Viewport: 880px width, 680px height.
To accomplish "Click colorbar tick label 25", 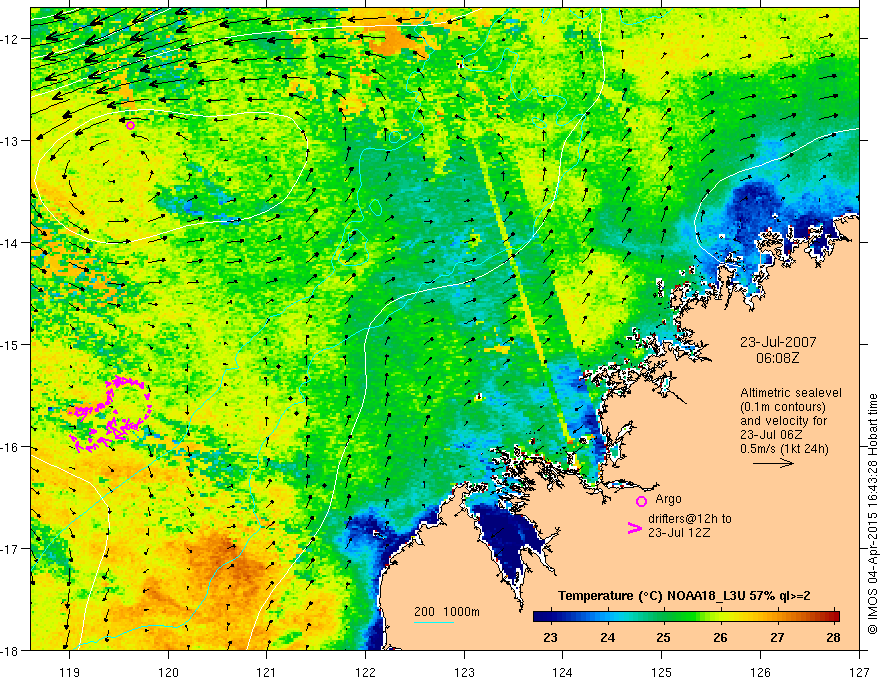I will click(x=664, y=637).
